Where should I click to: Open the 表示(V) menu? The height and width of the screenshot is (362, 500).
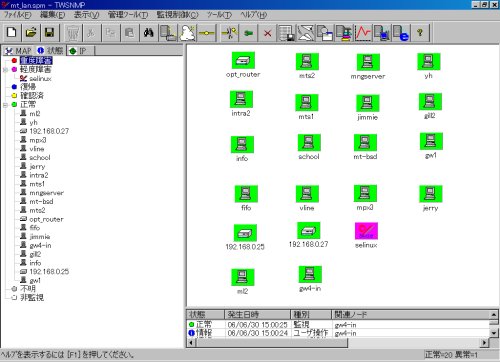click(x=86, y=15)
